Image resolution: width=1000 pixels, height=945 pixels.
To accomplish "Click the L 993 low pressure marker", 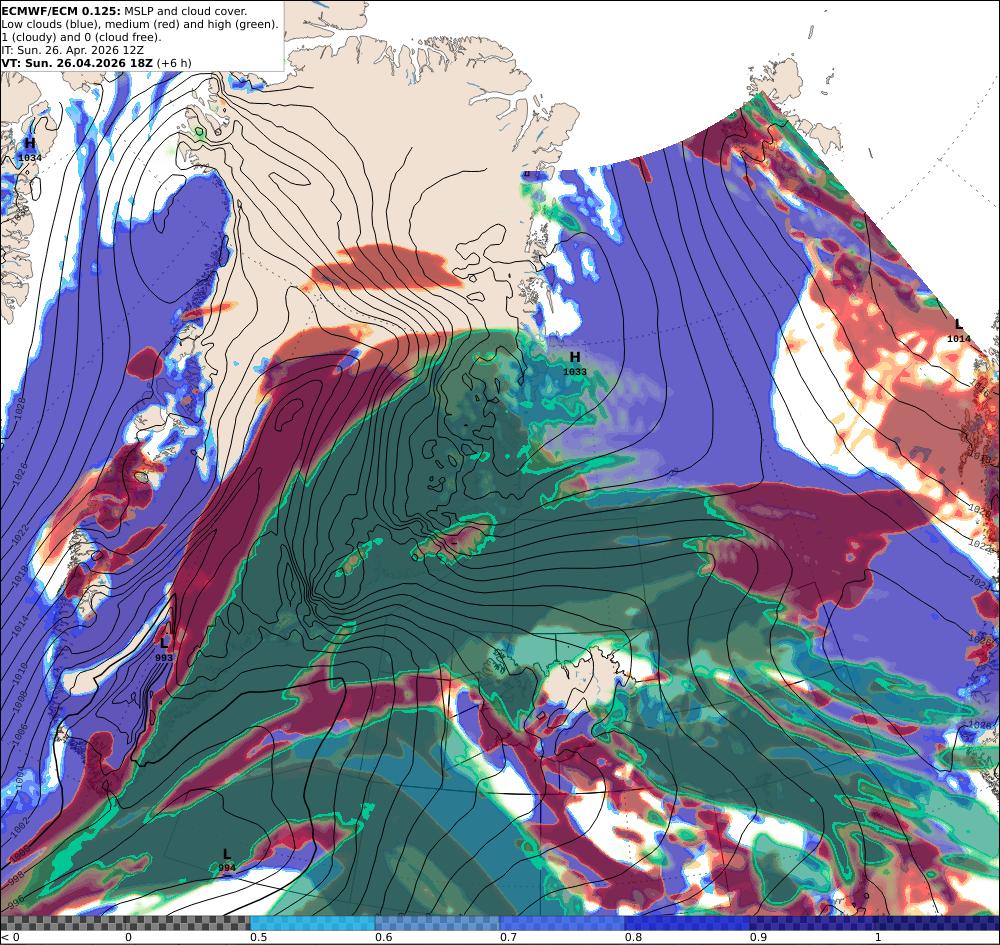I will click(x=164, y=648).
